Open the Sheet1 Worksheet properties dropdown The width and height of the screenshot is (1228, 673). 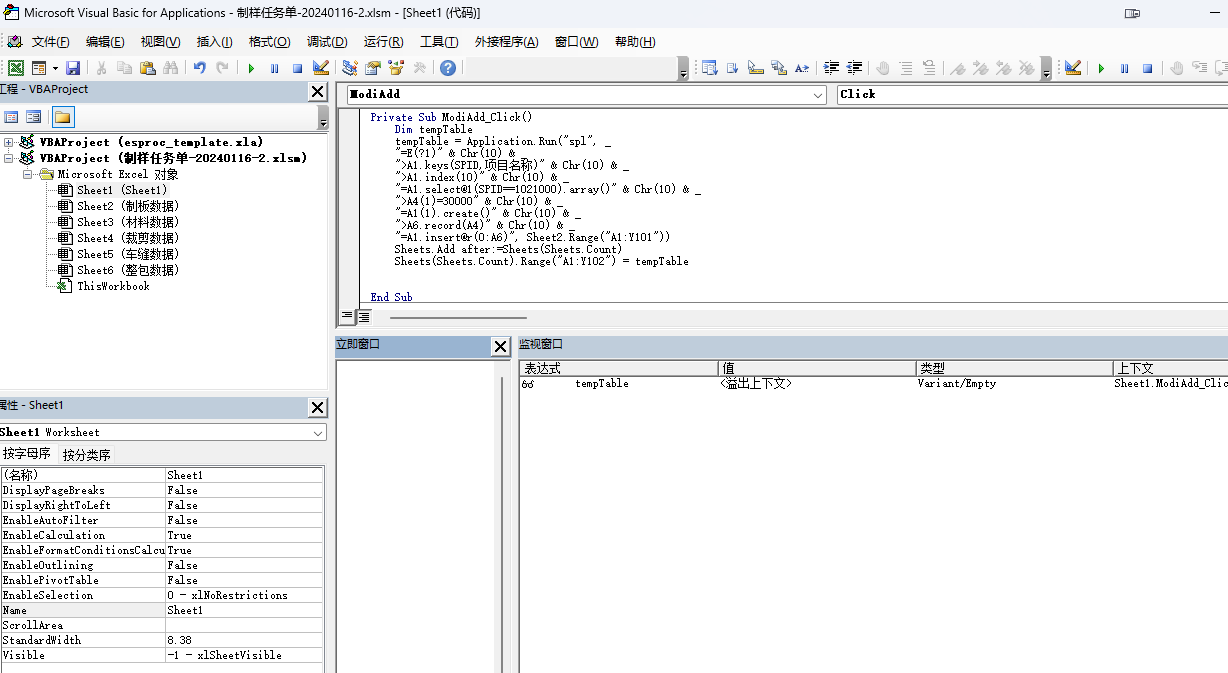pyautogui.click(x=318, y=433)
